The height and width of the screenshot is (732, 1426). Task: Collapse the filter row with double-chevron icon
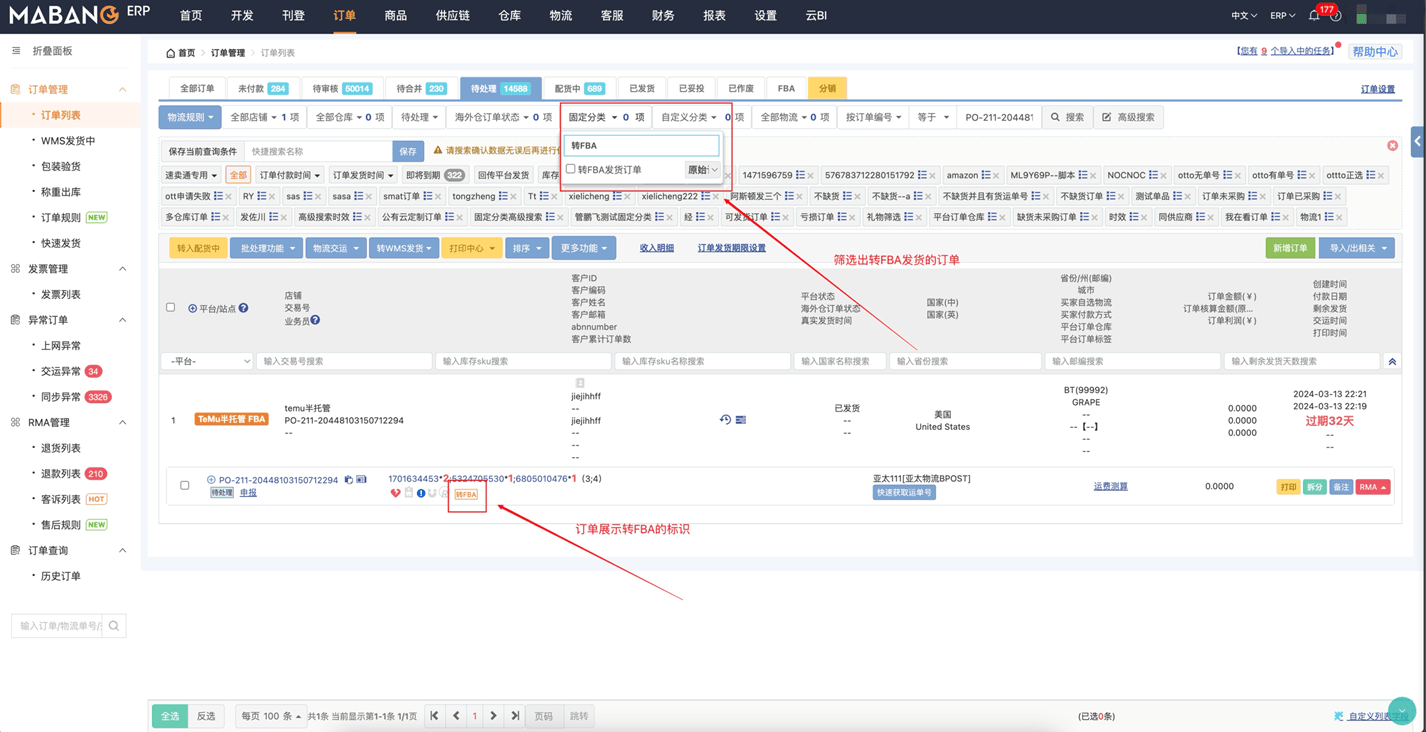point(1392,362)
